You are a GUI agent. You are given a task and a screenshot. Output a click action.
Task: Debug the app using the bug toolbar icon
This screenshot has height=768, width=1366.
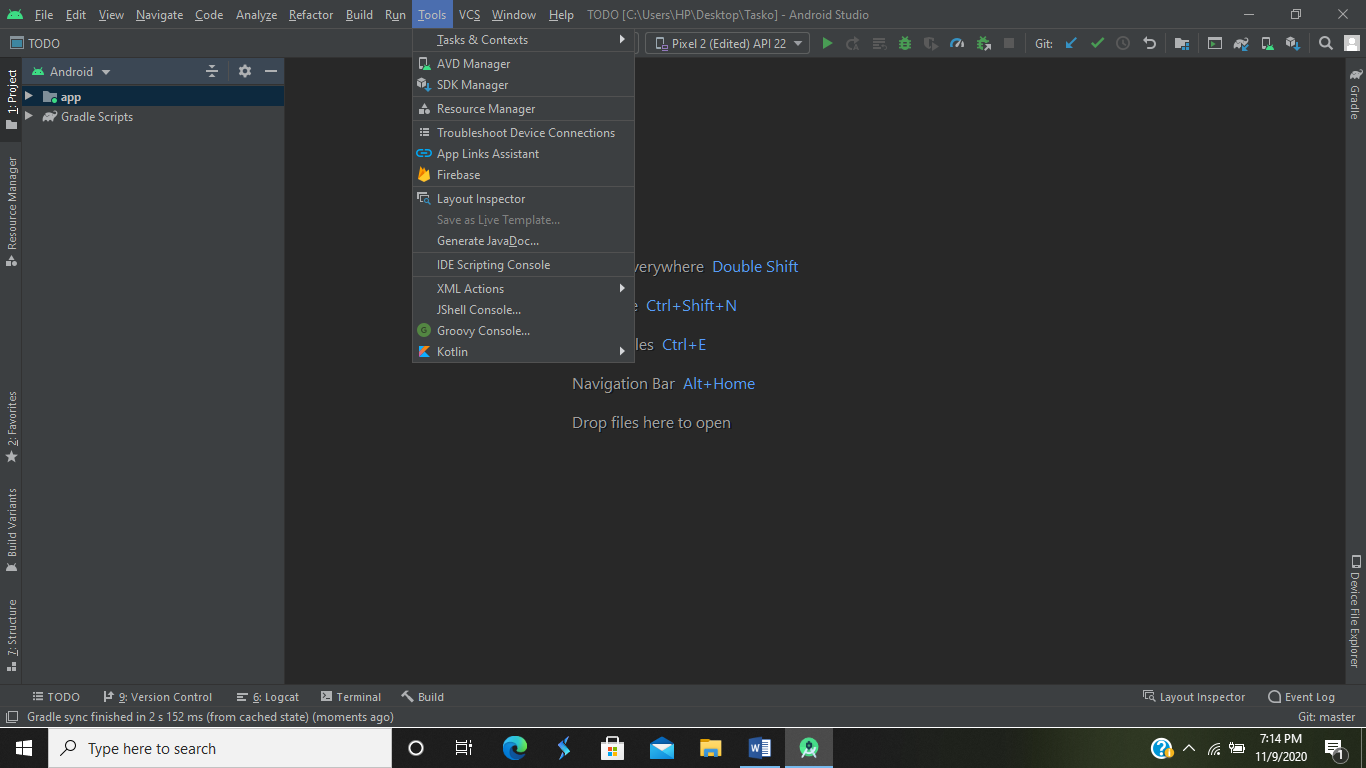pos(904,43)
